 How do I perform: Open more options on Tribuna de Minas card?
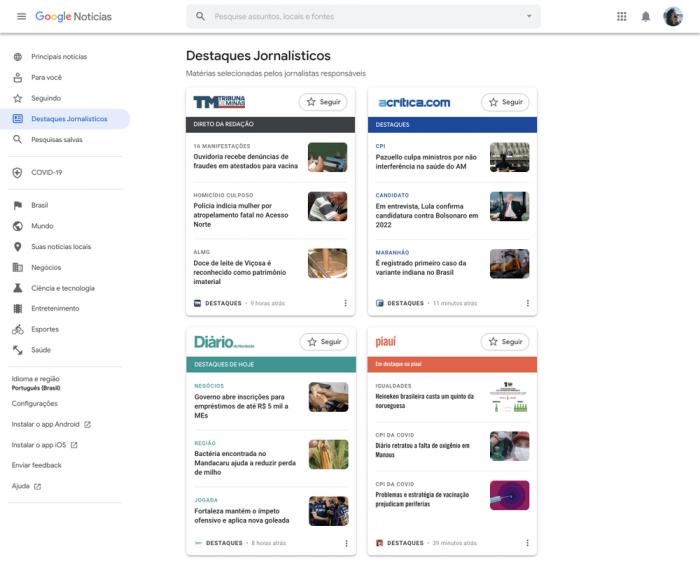(x=346, y=303)
